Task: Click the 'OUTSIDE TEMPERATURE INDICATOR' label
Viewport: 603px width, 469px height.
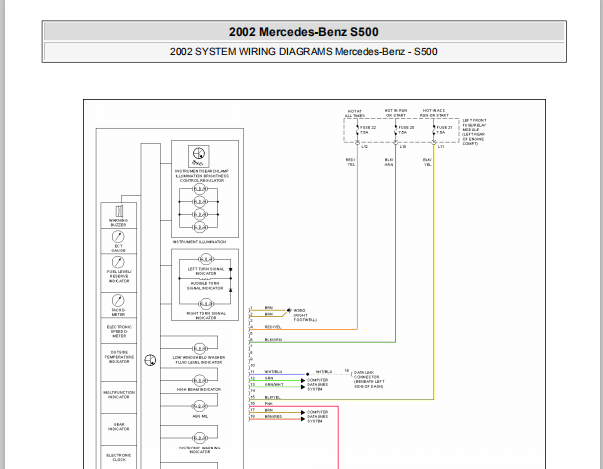Action: click(x=119, y=357)
